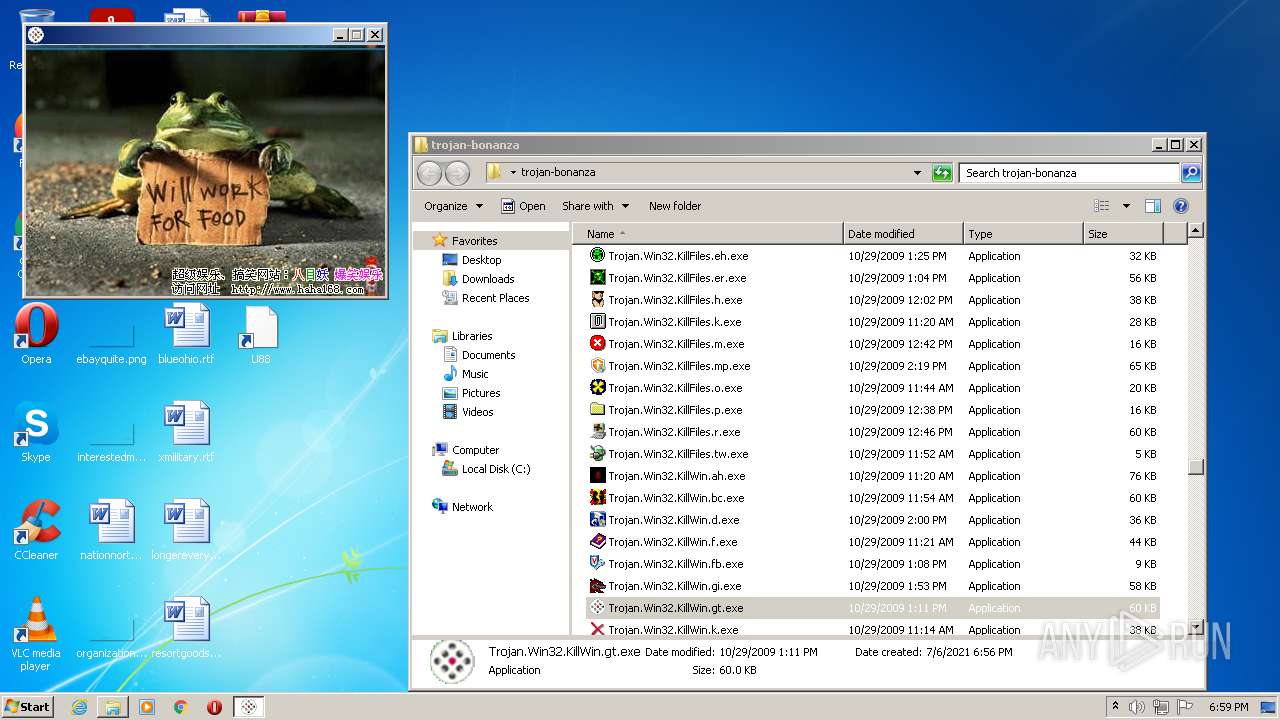Click the network tray icon

click(1161, 707)
